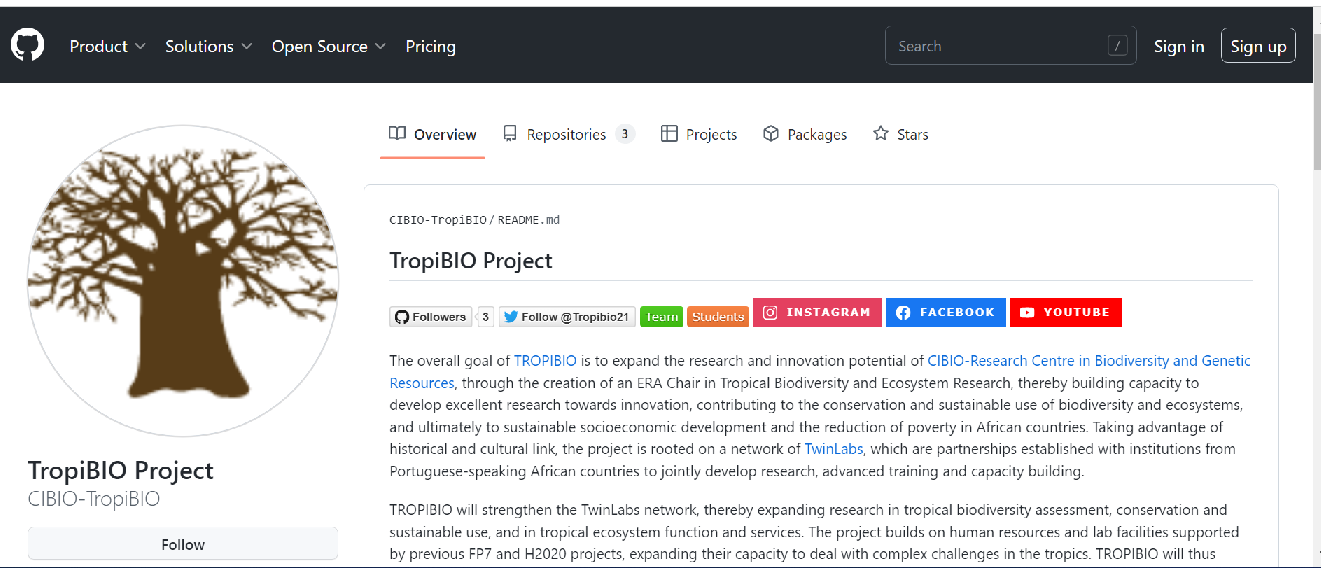Open the YouTube badge link
1321x568 pixels.
(1066, 312)
